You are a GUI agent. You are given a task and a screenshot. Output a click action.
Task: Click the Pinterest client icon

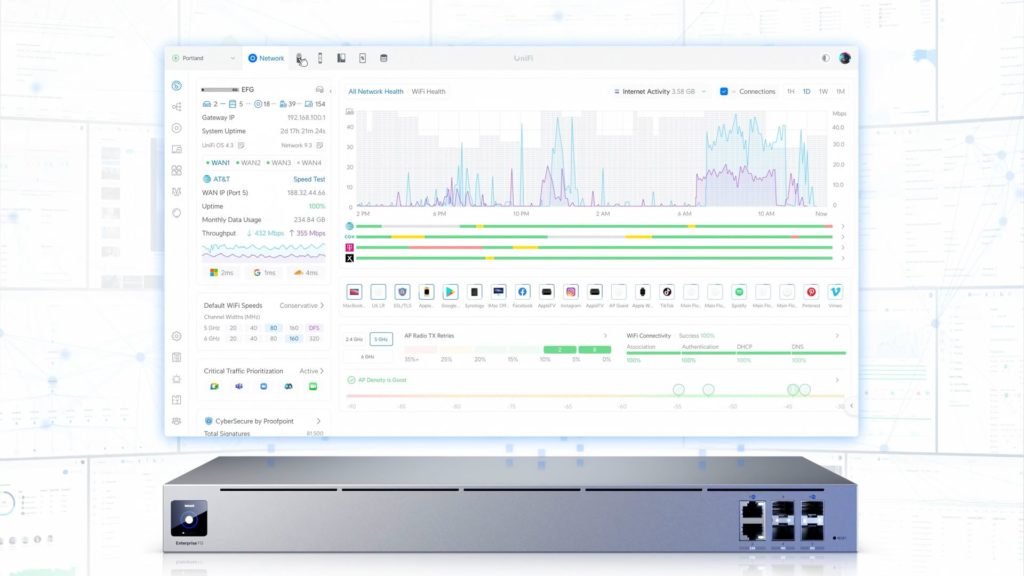point(810,291)
